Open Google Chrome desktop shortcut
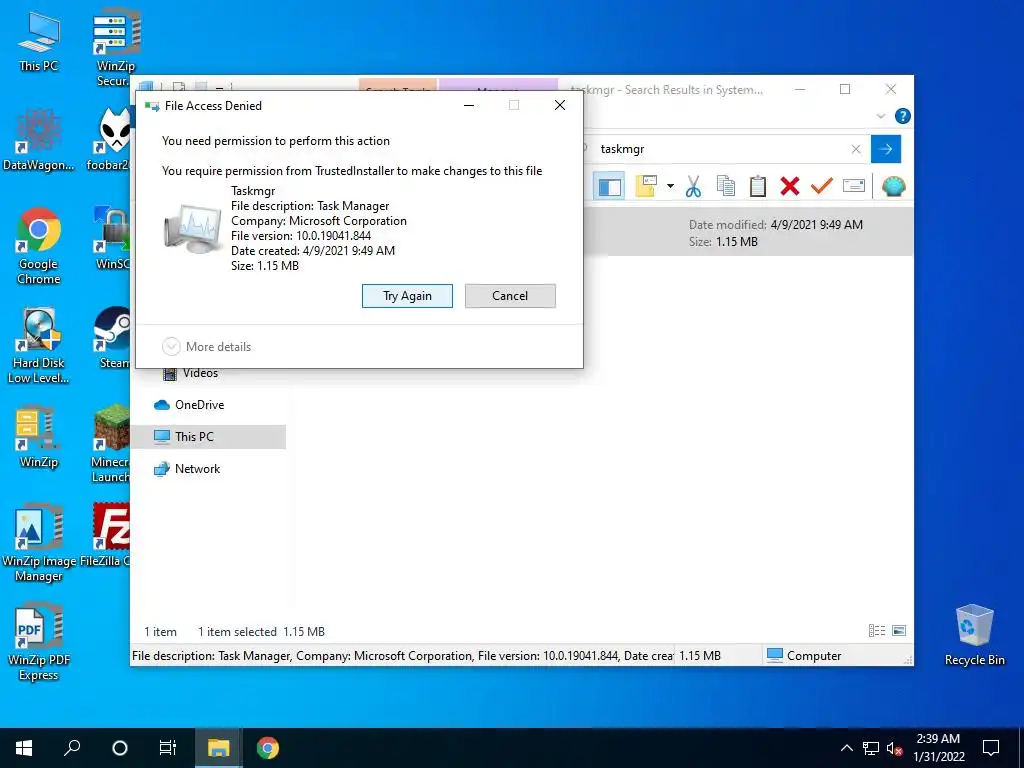 39,246
